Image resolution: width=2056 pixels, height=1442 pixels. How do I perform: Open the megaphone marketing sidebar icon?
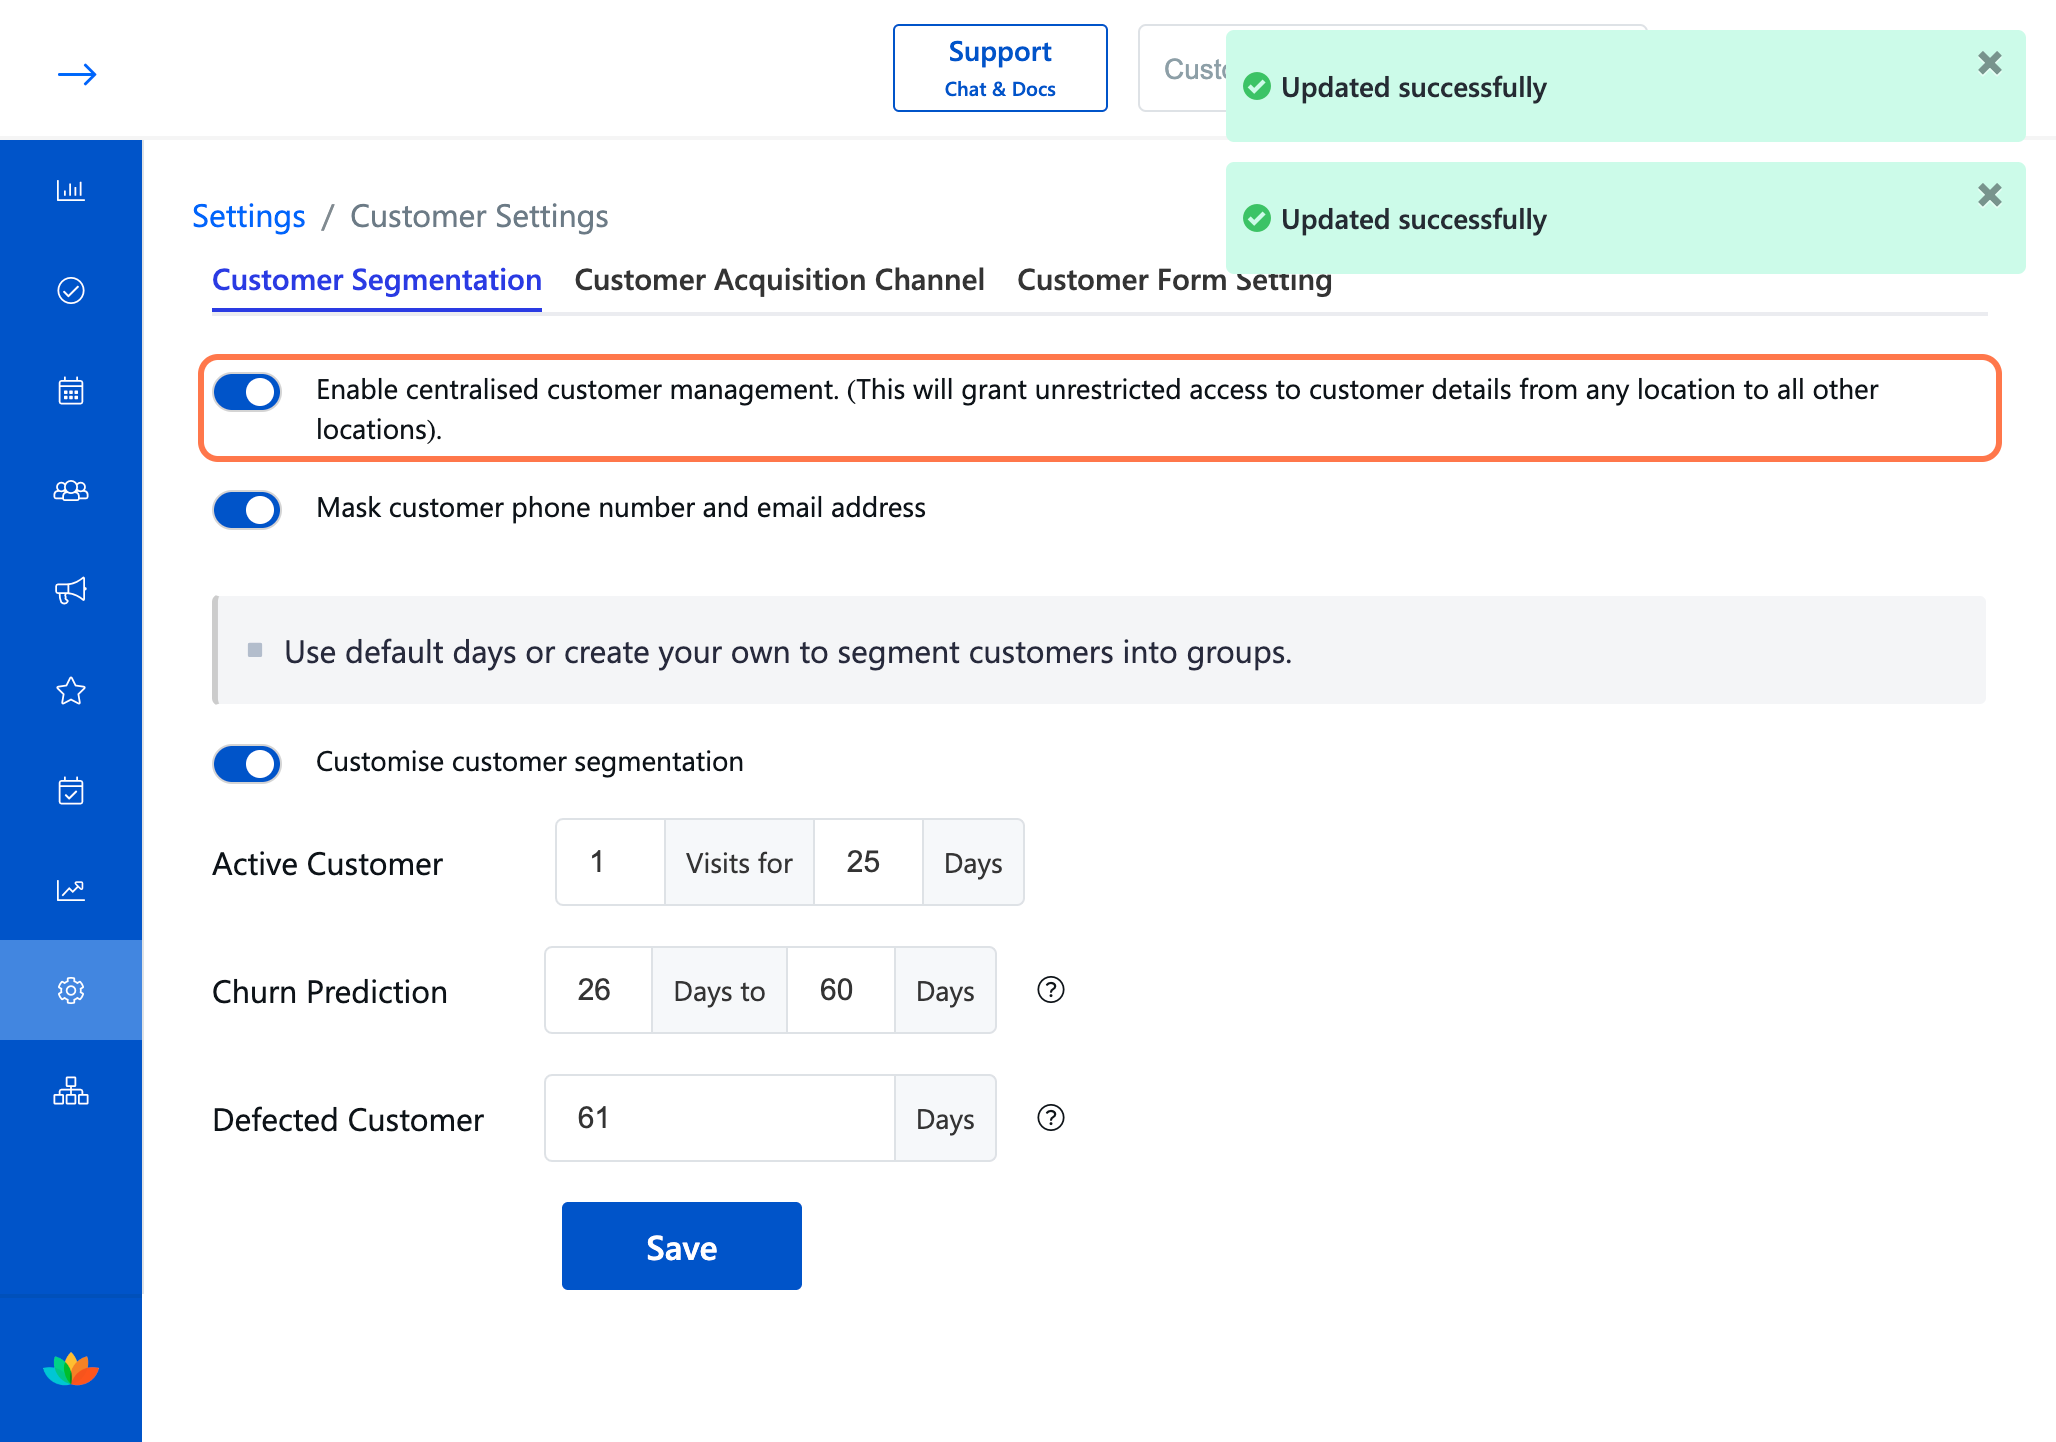tap(71, 590)
